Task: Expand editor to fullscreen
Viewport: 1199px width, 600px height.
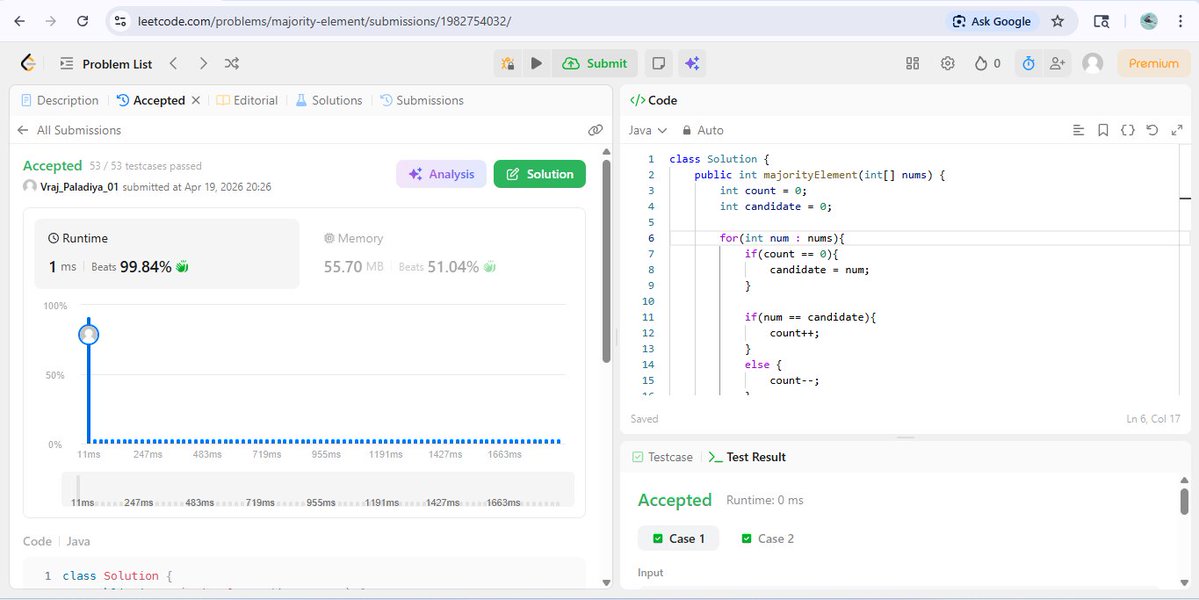Action: 1177,131
